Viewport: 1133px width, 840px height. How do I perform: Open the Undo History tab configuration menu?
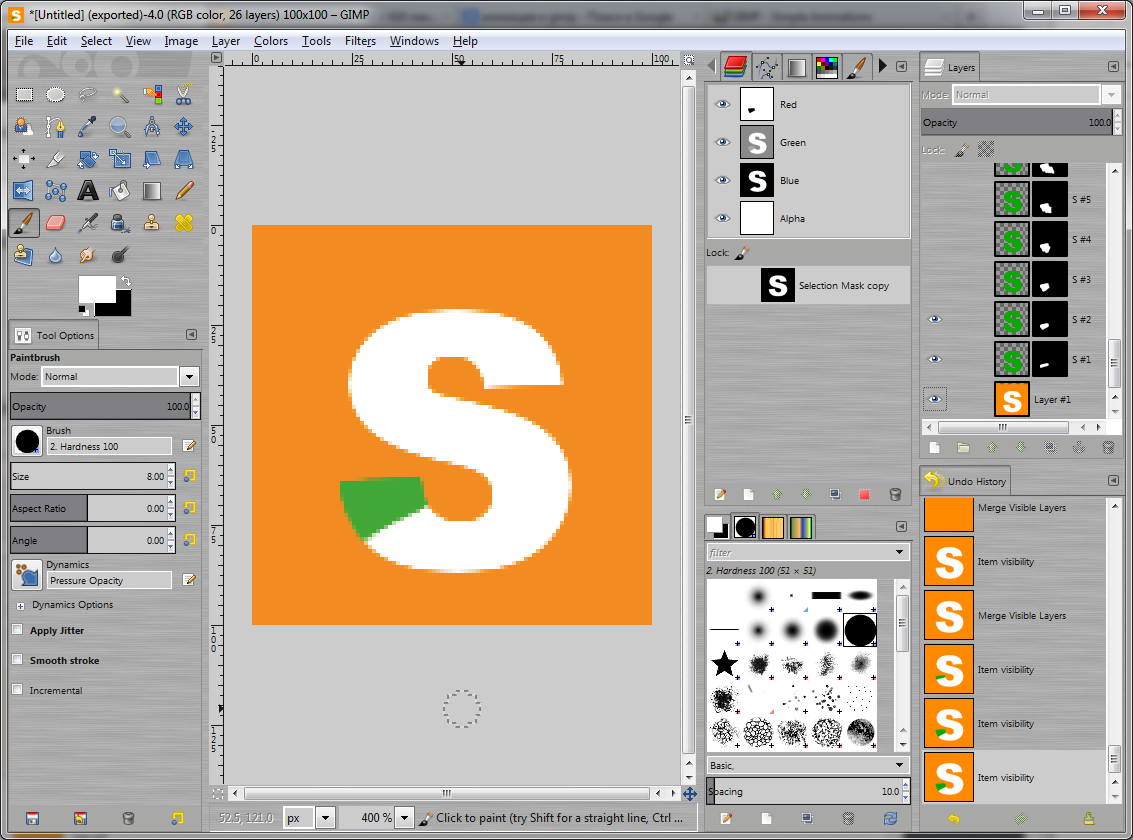1113,480
